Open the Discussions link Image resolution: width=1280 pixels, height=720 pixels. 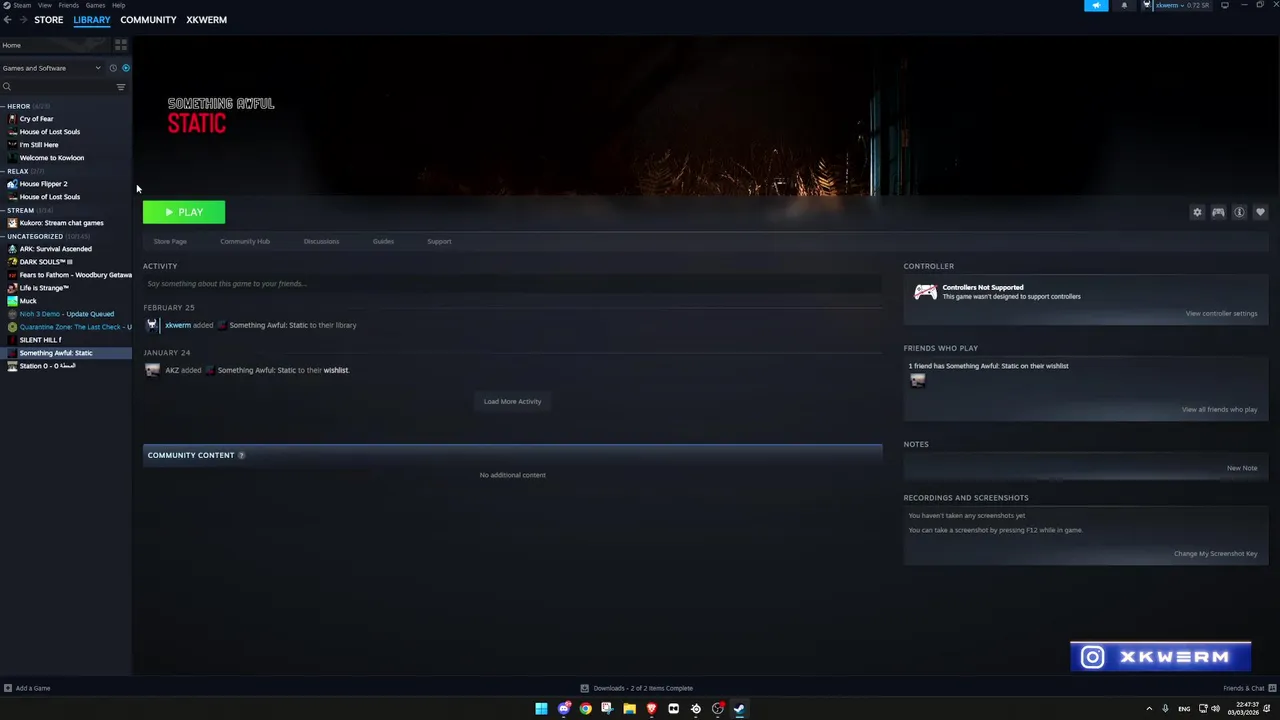(321, 241)
